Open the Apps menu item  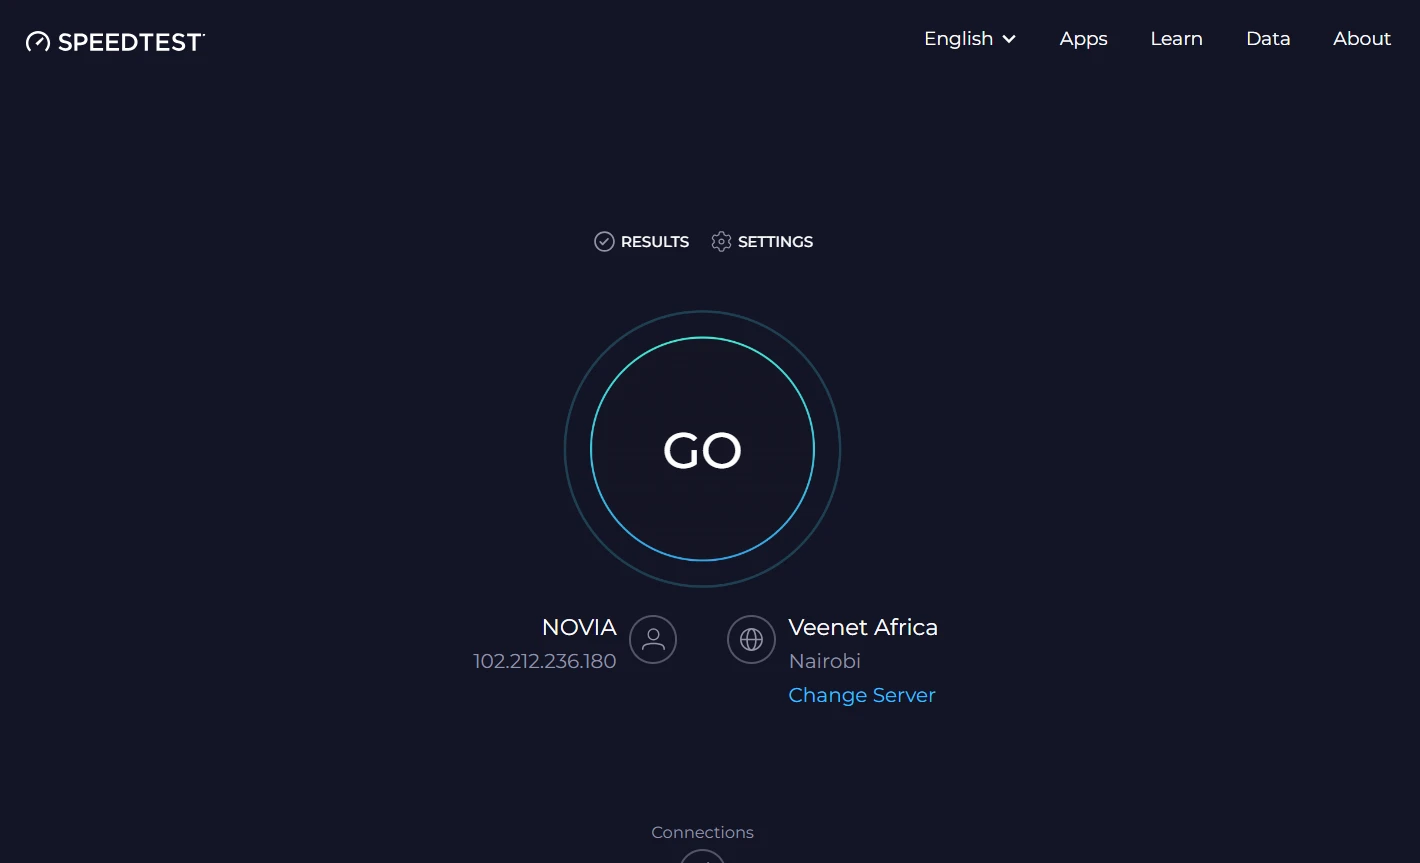point(1084,39)
